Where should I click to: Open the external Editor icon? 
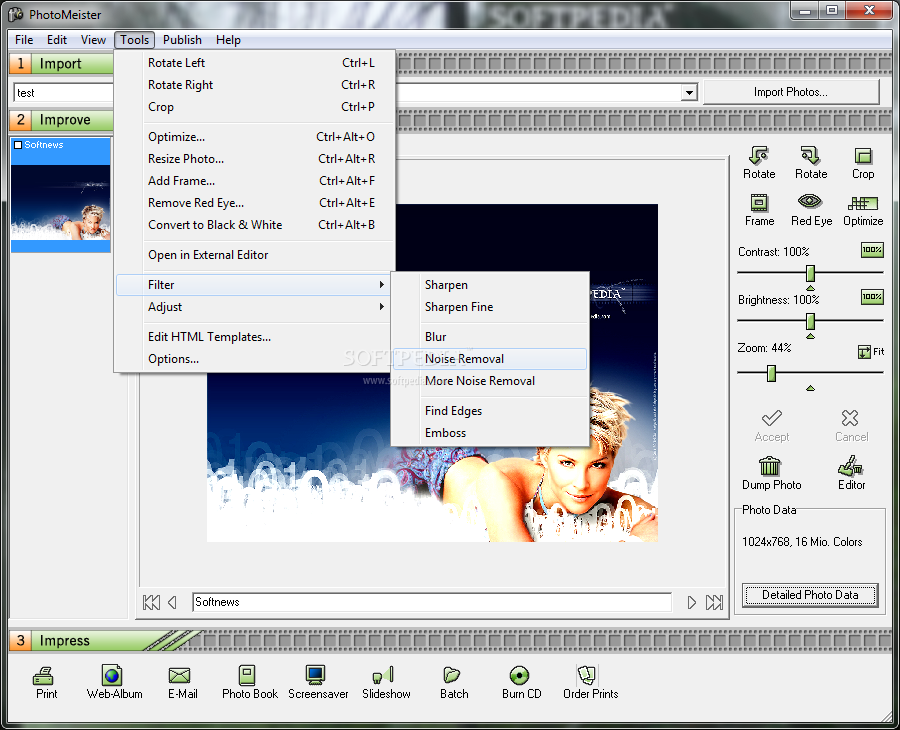coord(850,466)
